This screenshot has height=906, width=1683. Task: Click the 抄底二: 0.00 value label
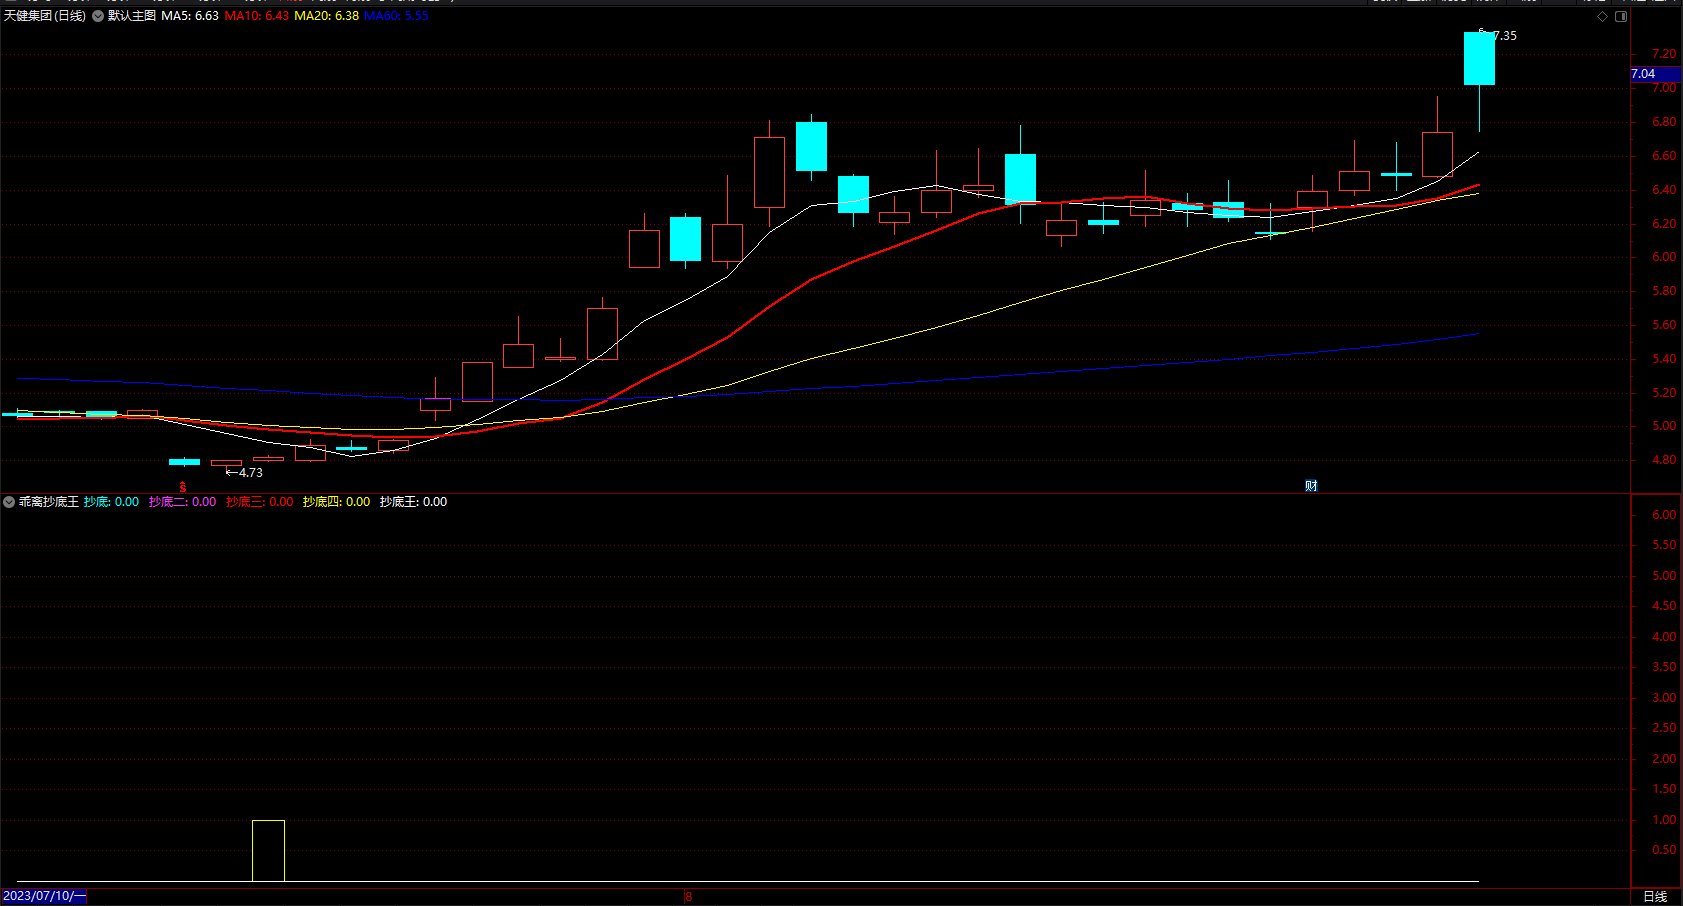point(182,502)
